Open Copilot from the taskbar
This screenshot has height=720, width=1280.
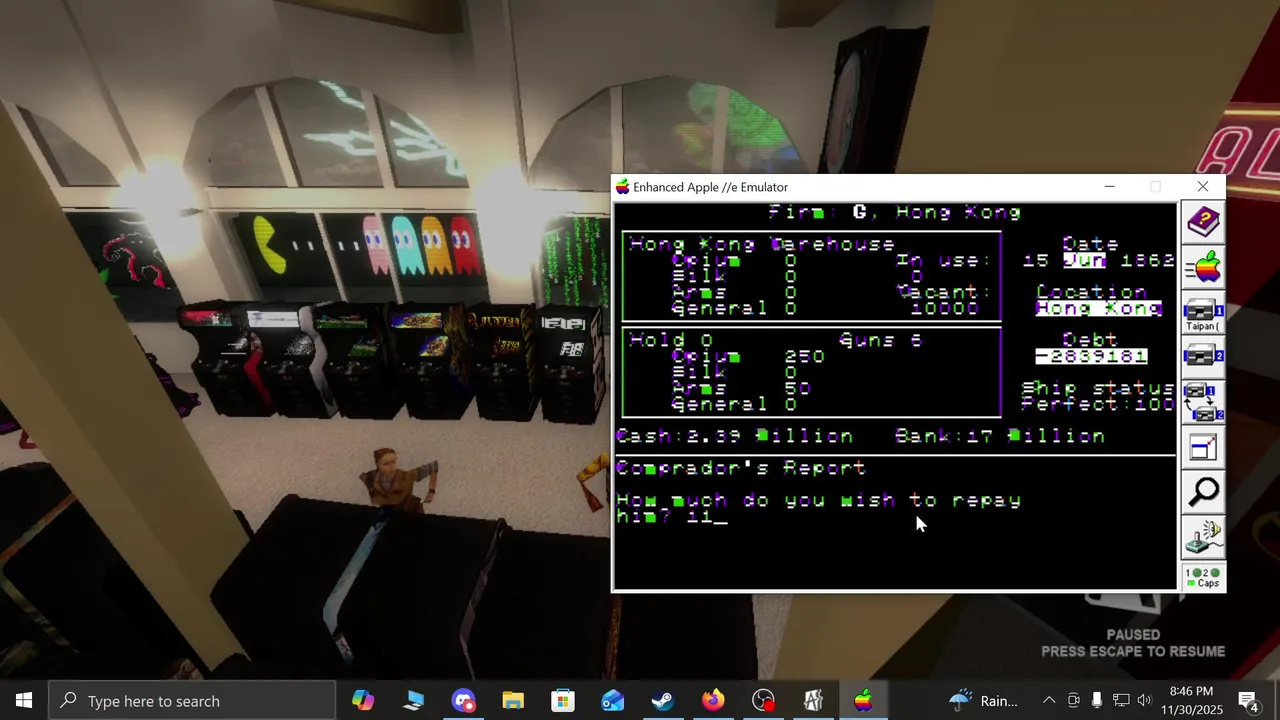[363, 700]
